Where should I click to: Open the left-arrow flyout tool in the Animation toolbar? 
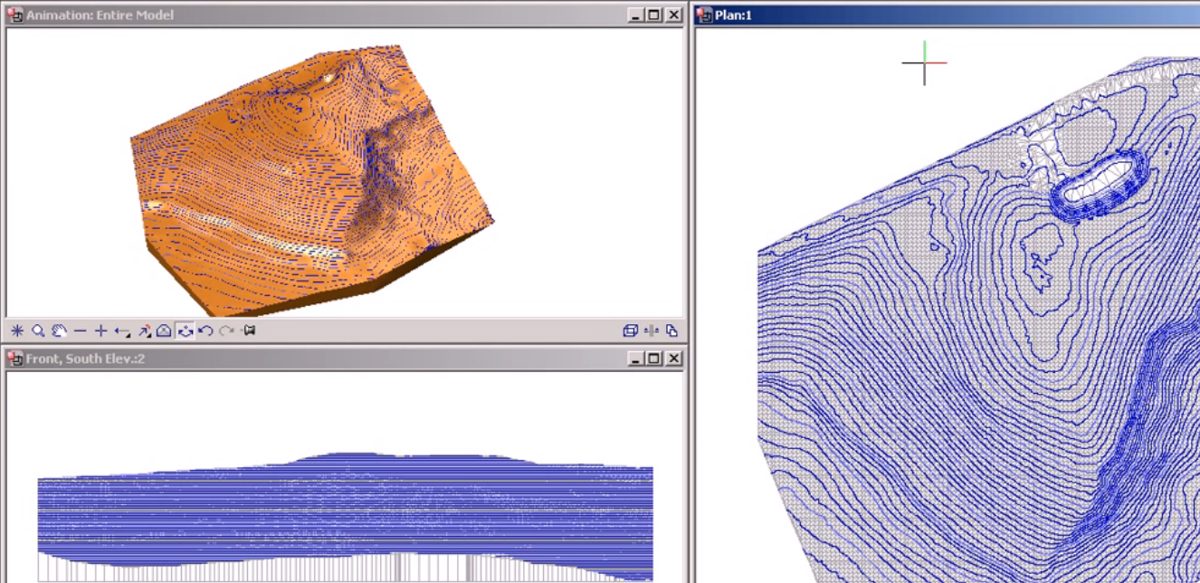(122, 330)
